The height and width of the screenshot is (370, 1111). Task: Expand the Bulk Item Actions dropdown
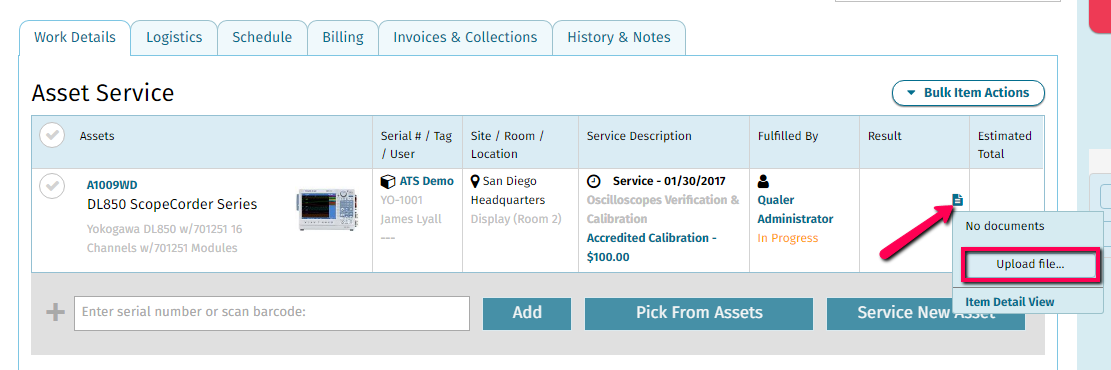point(968,93)
